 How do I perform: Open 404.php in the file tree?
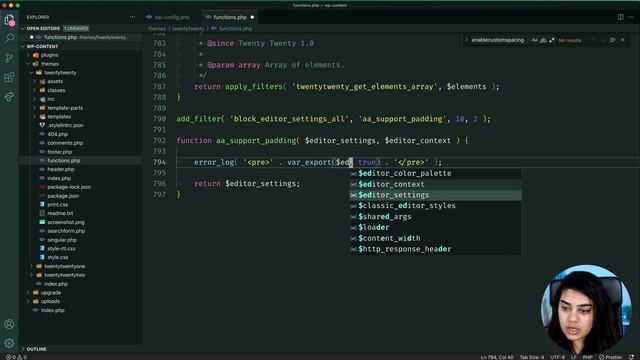[58, 134]
